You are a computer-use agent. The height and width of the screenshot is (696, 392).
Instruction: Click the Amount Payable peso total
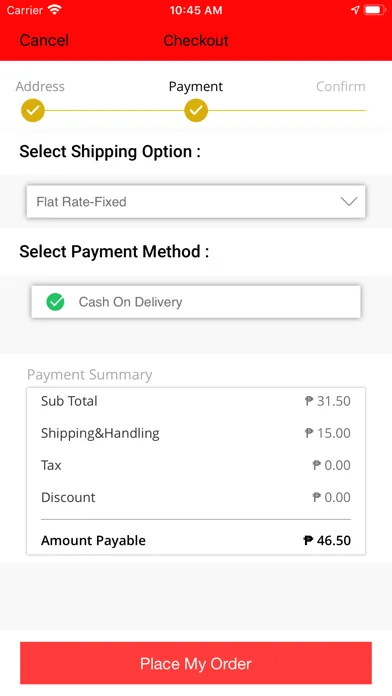pyautogui.click(x=327, y=540)
